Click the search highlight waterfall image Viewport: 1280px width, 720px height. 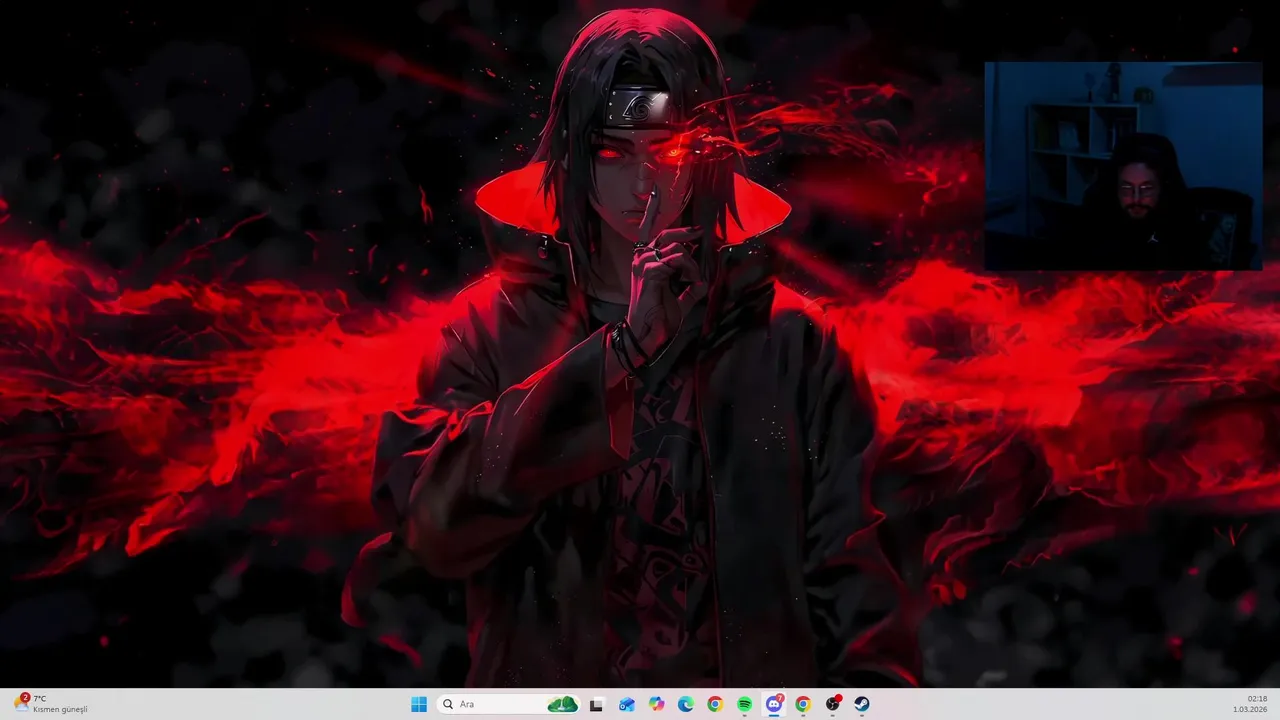pos(563,704)
